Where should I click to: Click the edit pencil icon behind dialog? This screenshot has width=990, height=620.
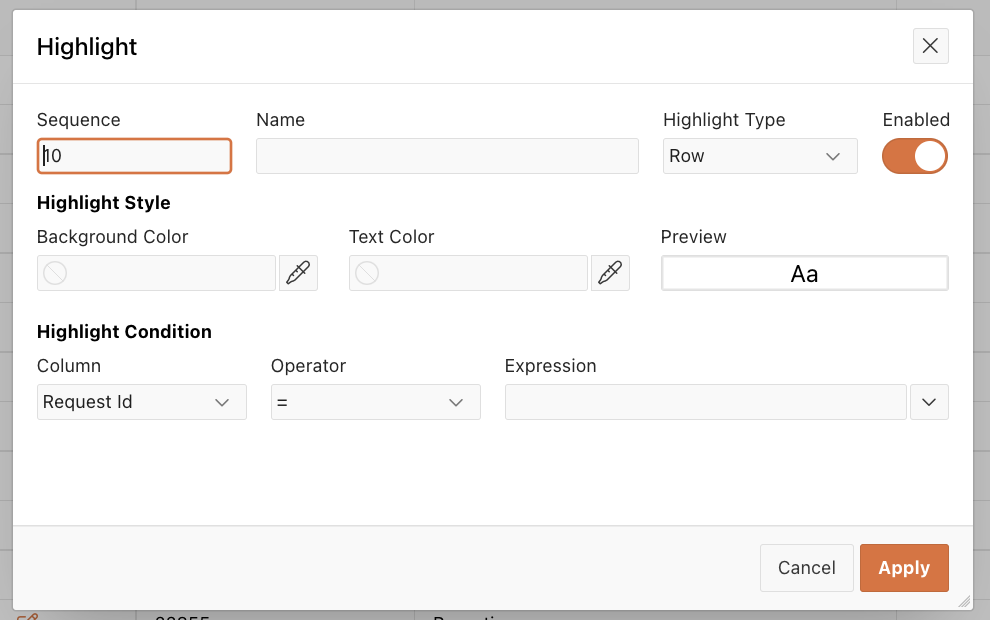(27, 616)
